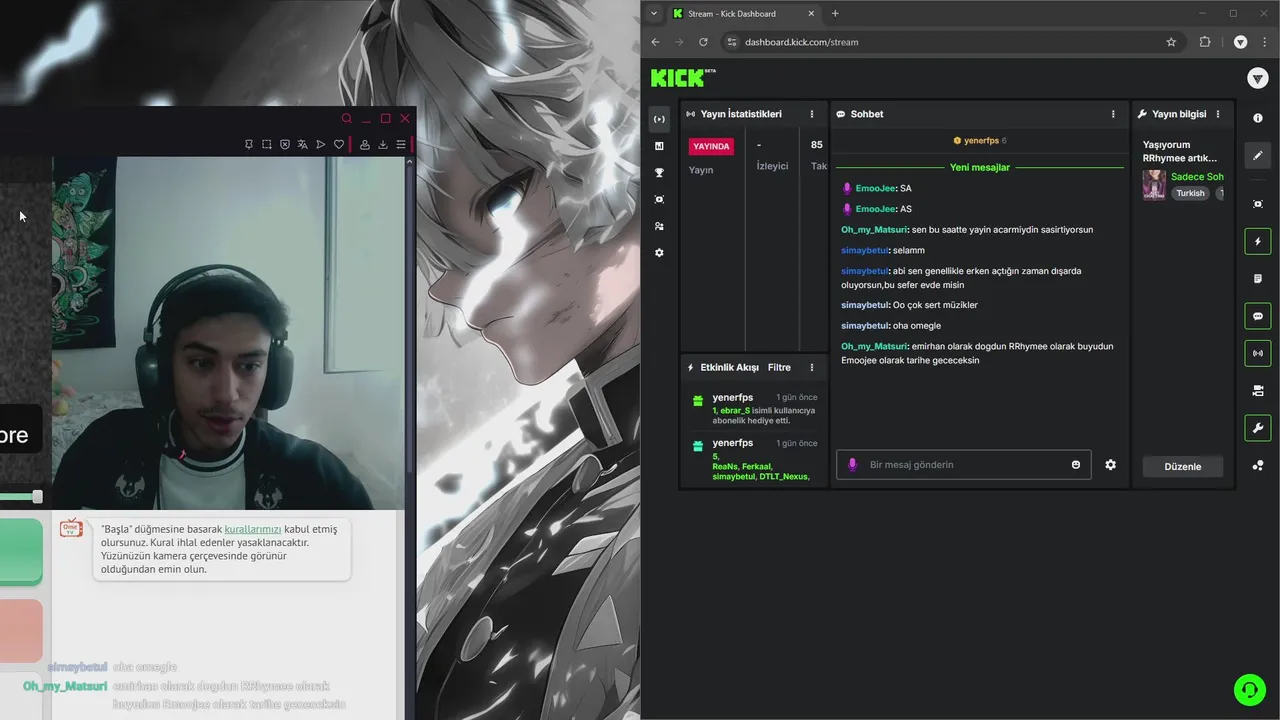The height and width of the screenshot is (720, 1280).
Task: Click the Turkish language tag
Action: (1190, 193)
